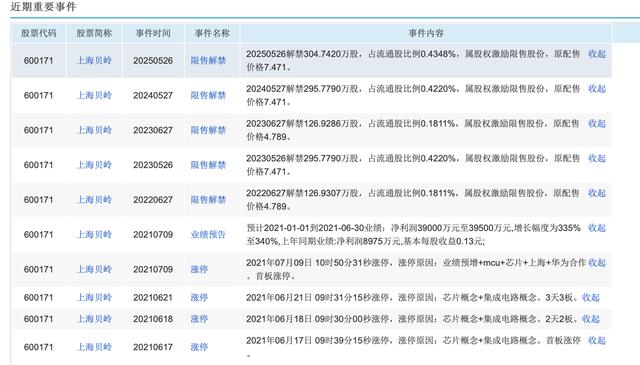Select date cell 20230526

153,165
